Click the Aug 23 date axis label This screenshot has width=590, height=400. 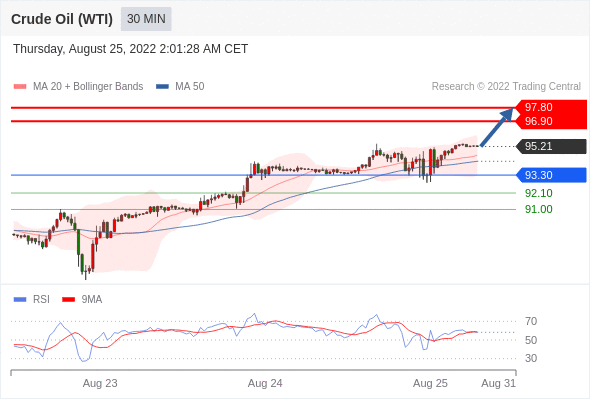coord(100,383)
